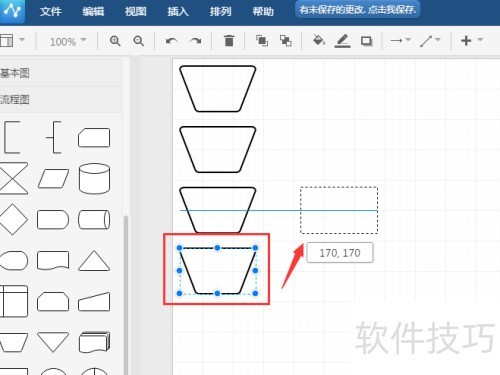Click the zoom in magnifier icon
This screenshot has height=375, width=500.
click(x=115, y=41)
